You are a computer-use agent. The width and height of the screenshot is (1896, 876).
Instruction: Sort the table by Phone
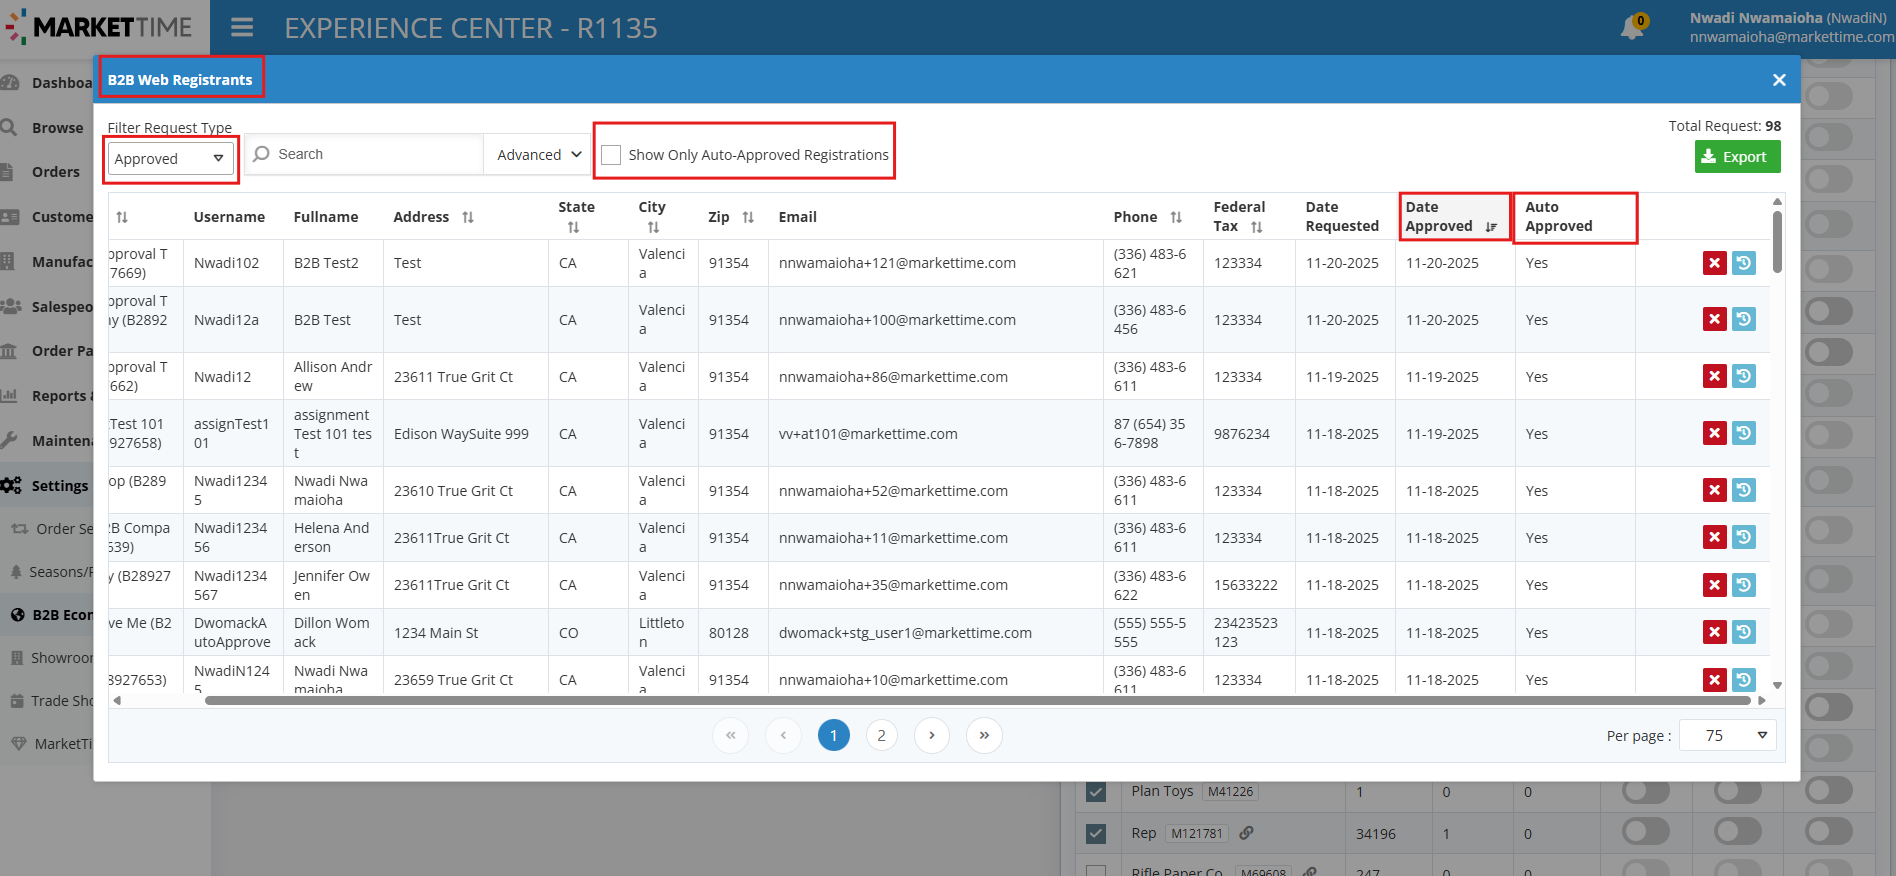tap(1176, 217)
